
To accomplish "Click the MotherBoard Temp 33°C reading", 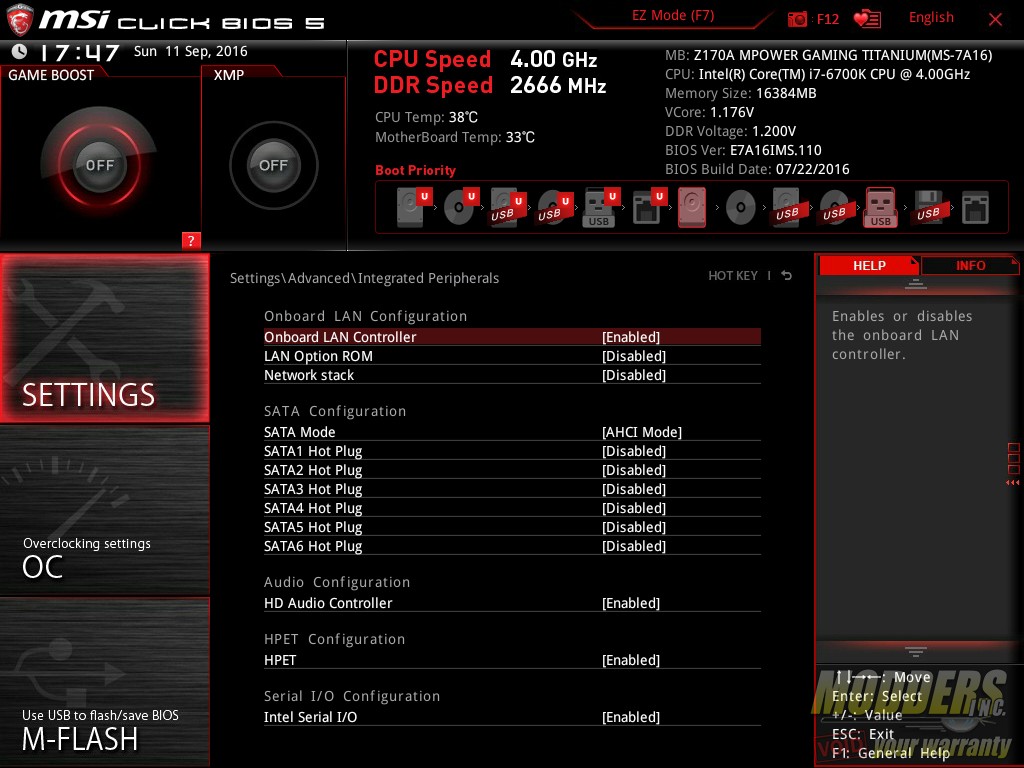I will (455, 137).
